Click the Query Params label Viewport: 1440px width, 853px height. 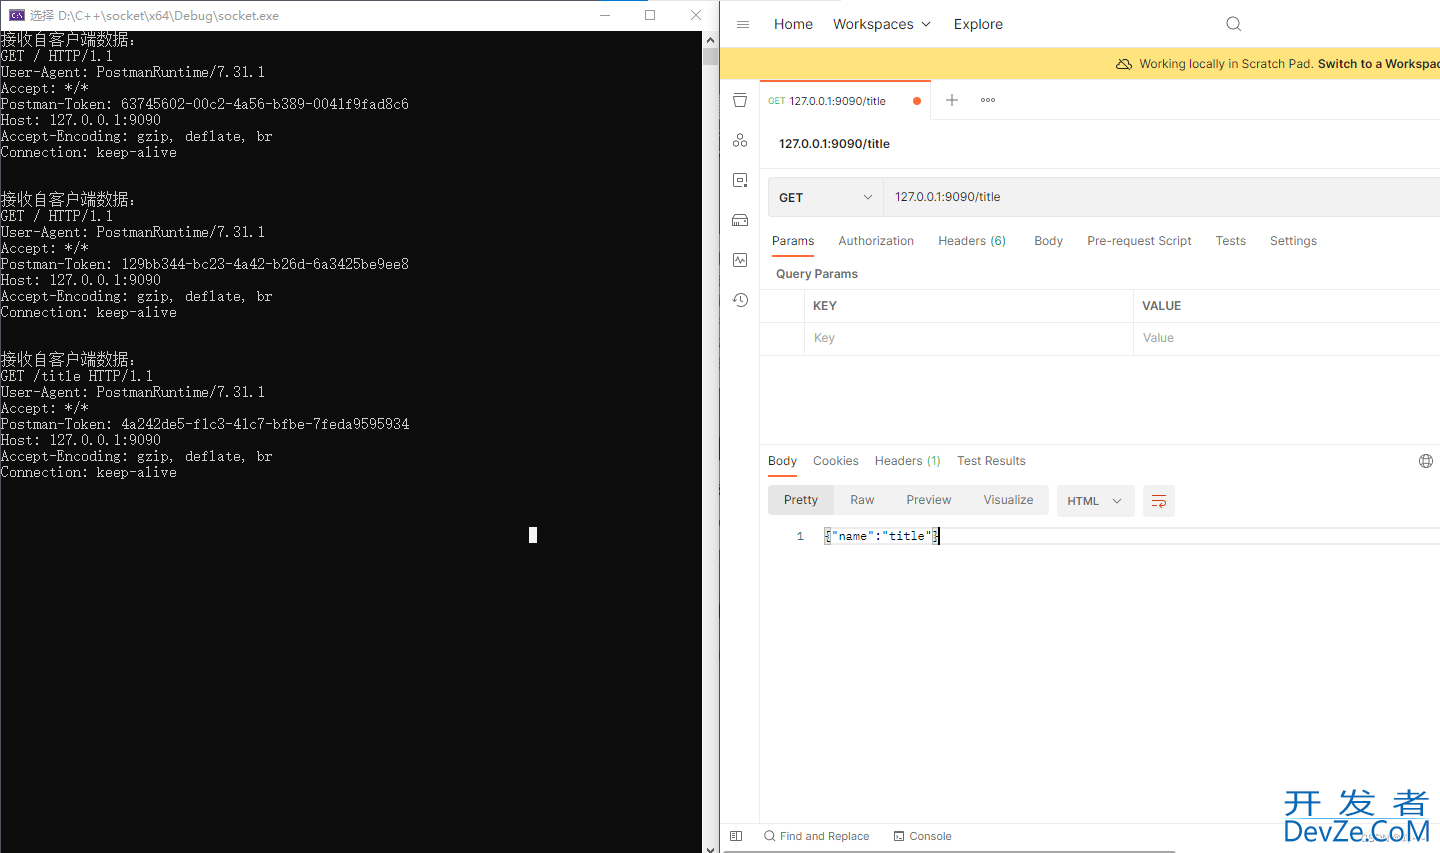[x=817, y=274]
